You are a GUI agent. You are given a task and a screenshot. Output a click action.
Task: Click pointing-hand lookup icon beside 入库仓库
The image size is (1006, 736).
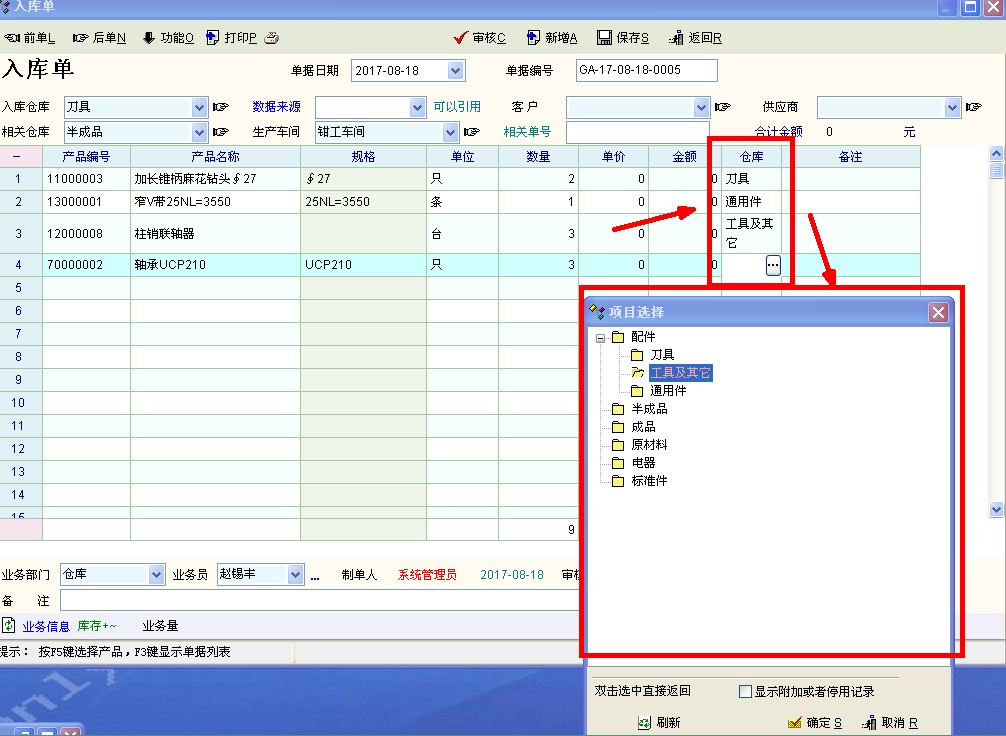221,107
